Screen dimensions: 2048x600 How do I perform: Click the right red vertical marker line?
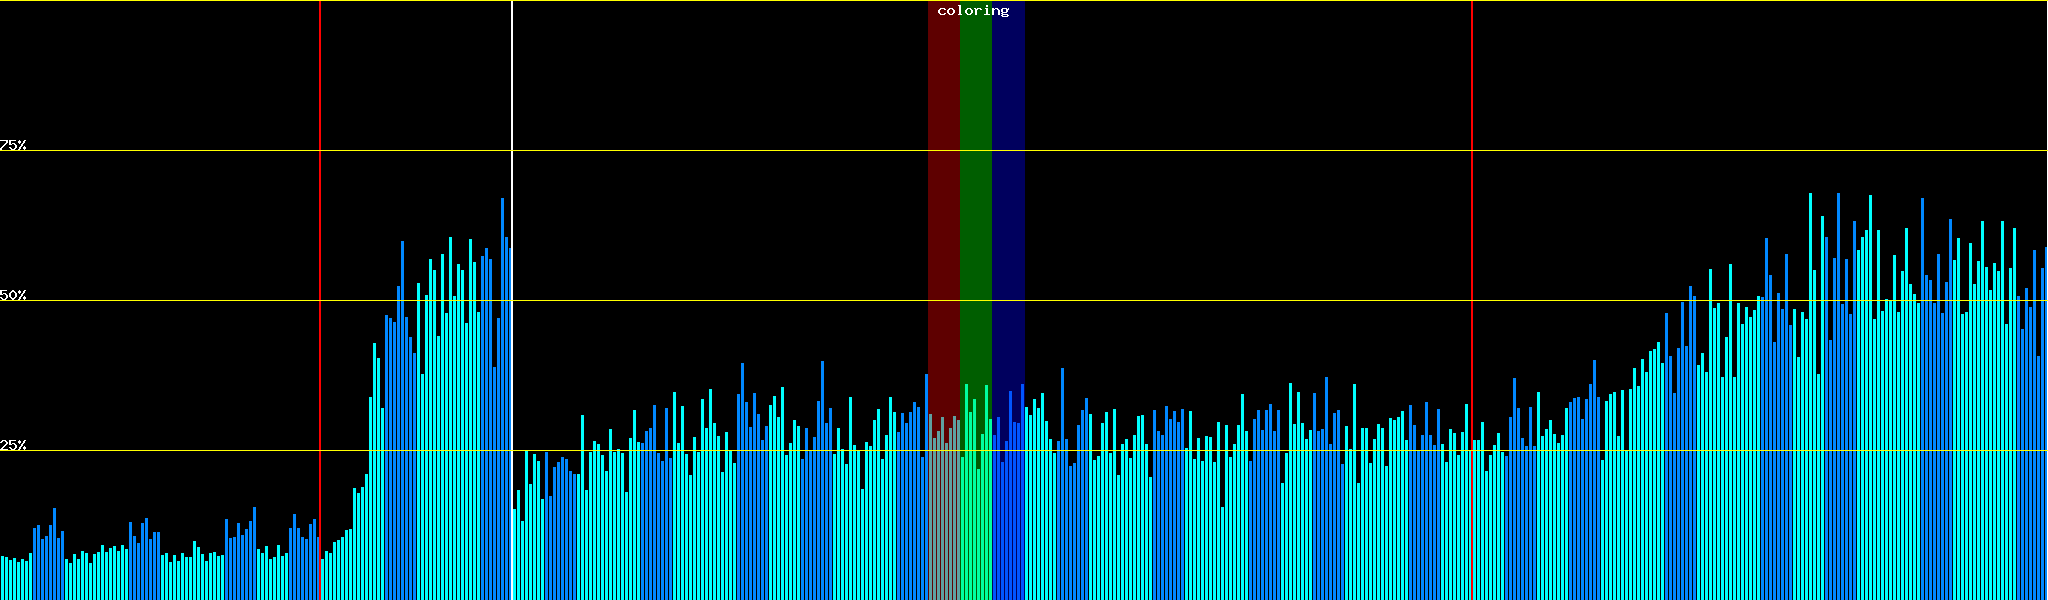click(1472, 100)
